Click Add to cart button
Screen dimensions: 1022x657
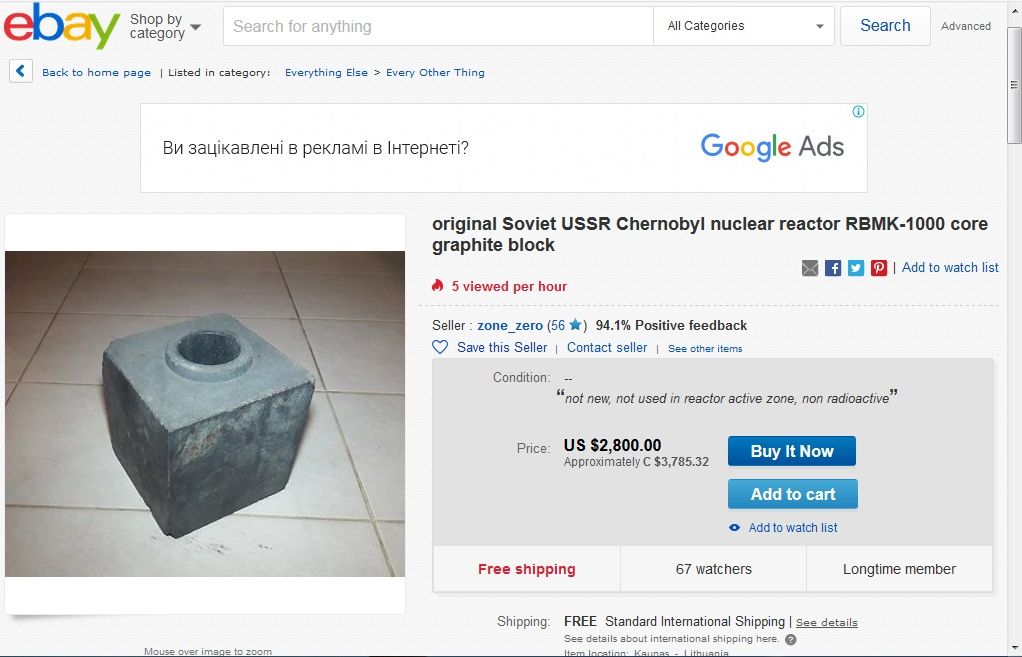tap(792, 494)
